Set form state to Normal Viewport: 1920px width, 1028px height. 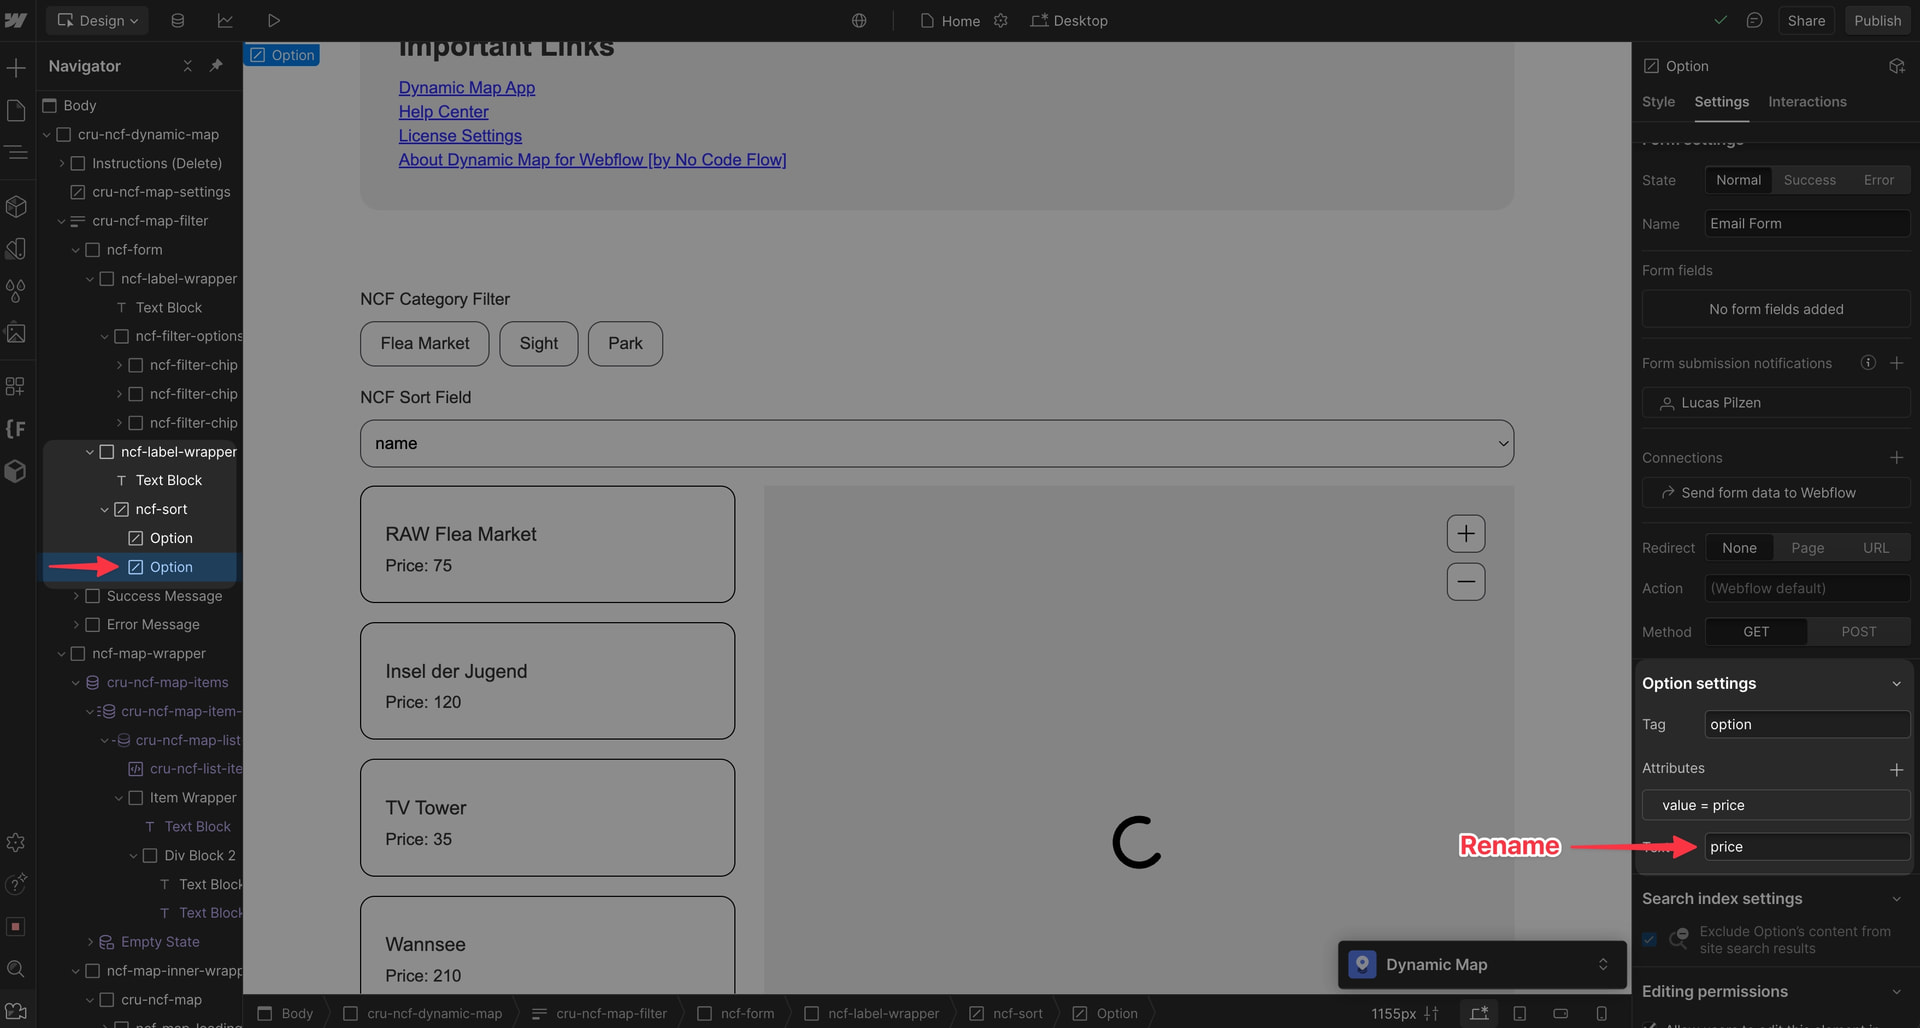[x=1739, y=180]
